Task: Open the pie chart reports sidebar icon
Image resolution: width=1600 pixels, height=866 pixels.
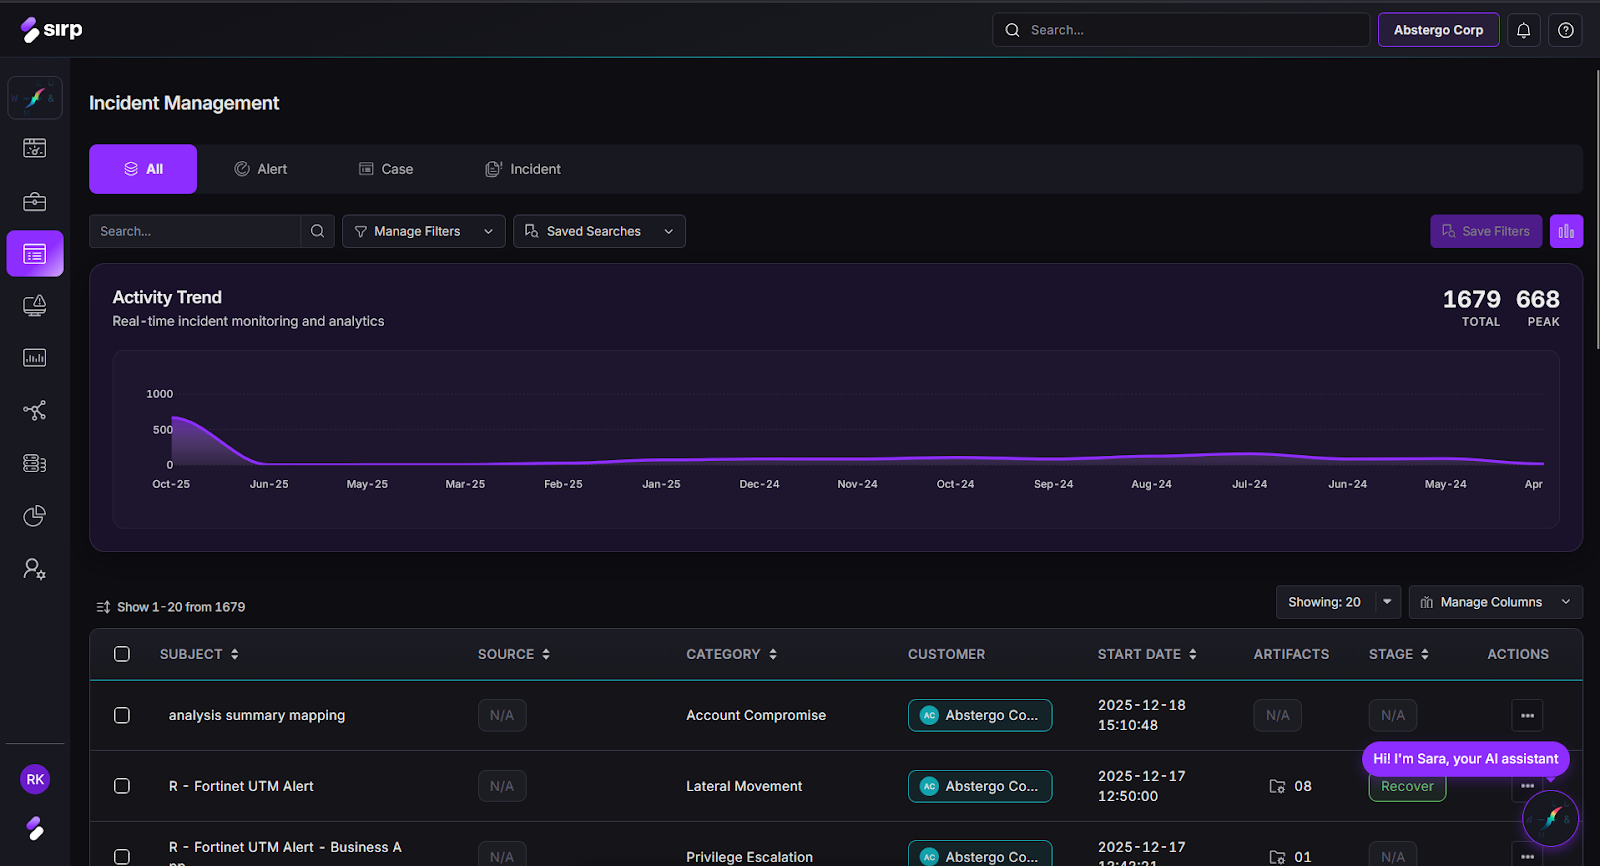Action: (35, 516)
